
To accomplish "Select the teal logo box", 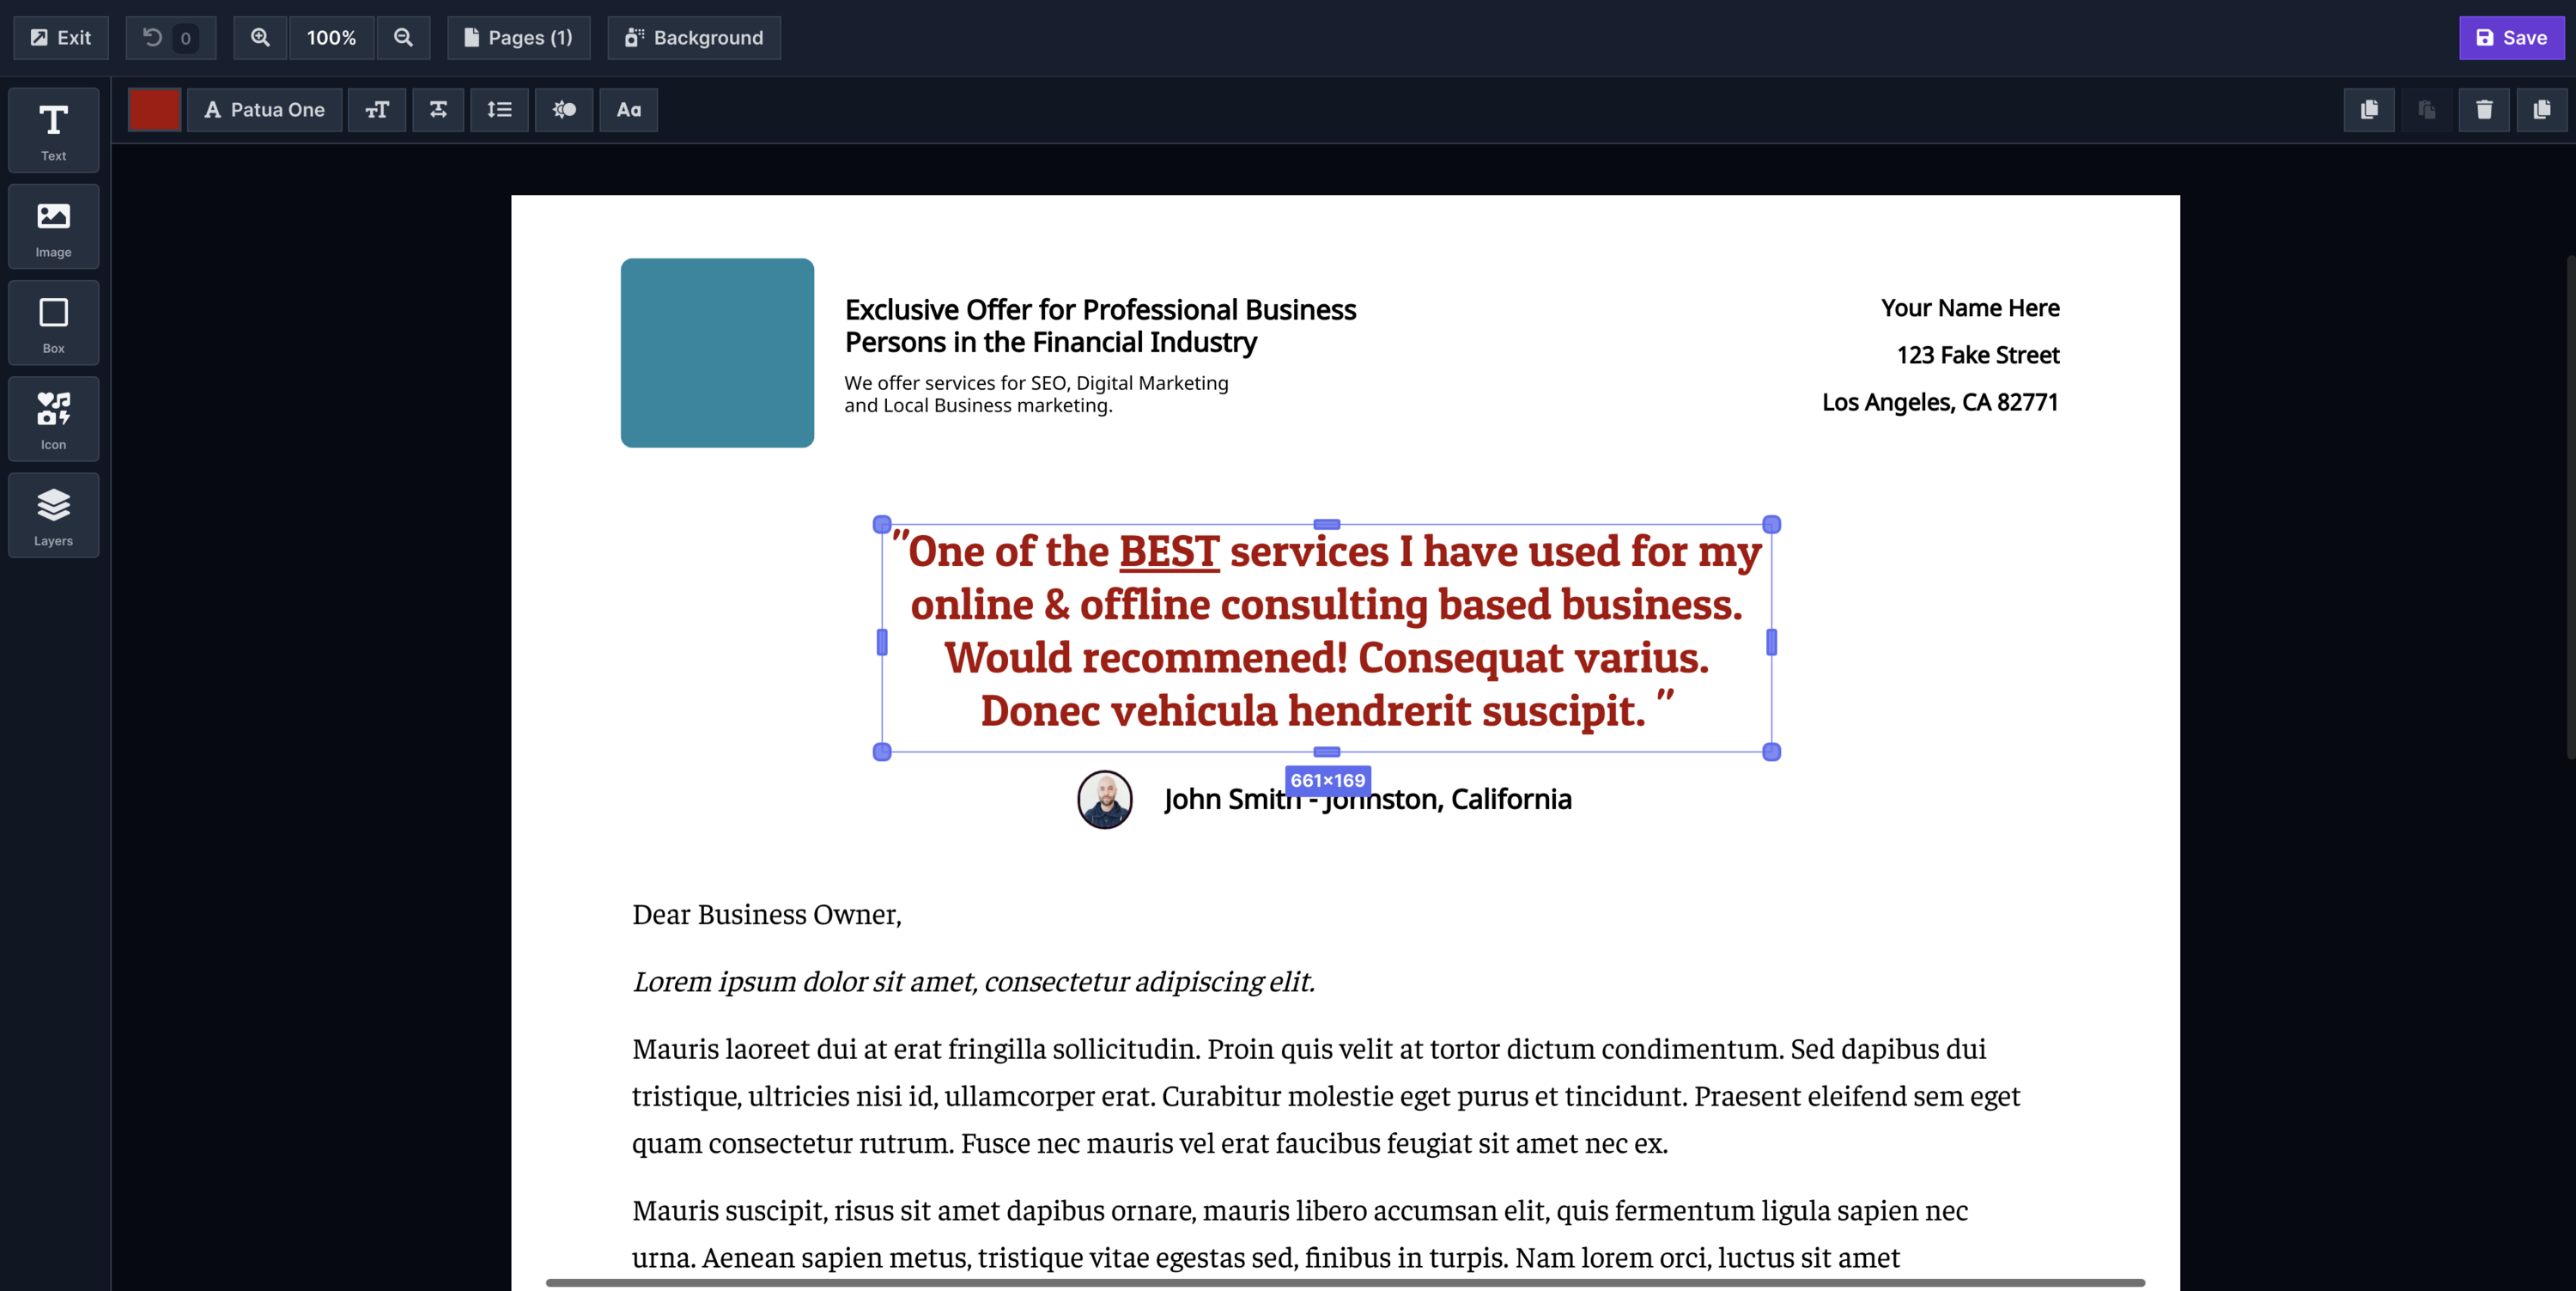I will [717, 353].
